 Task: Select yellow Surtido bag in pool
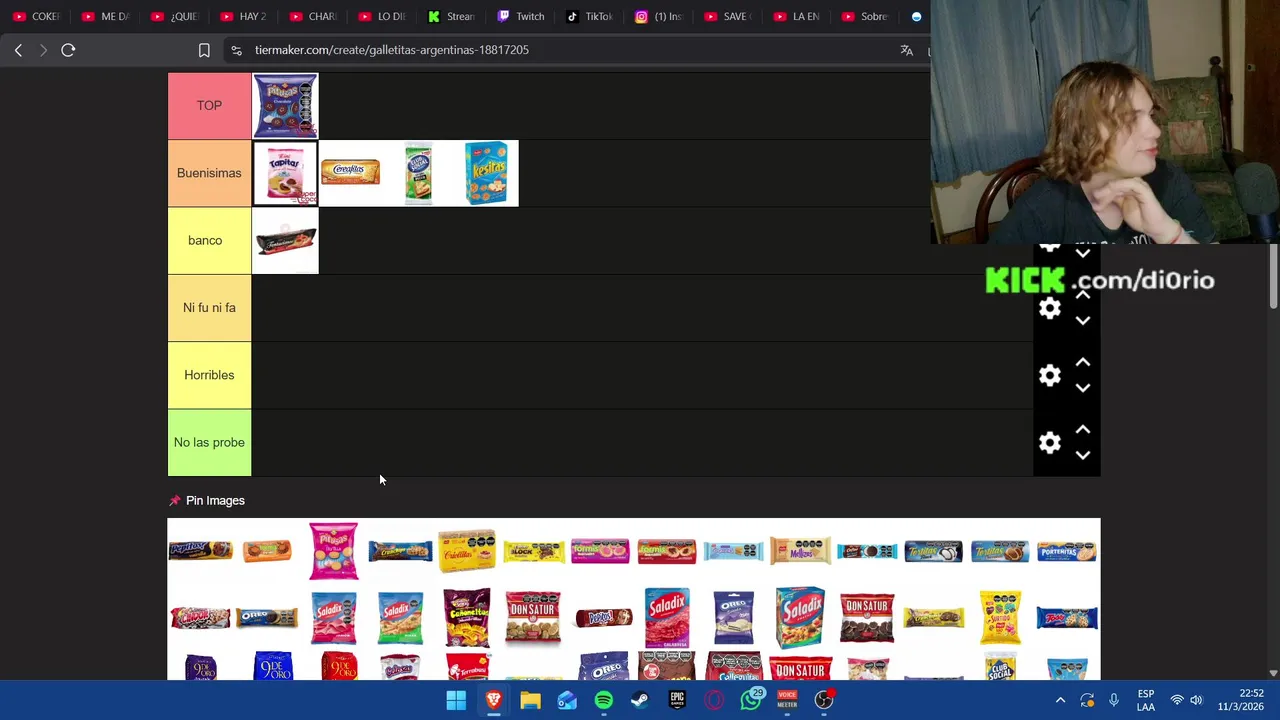tap(1000, 618)
